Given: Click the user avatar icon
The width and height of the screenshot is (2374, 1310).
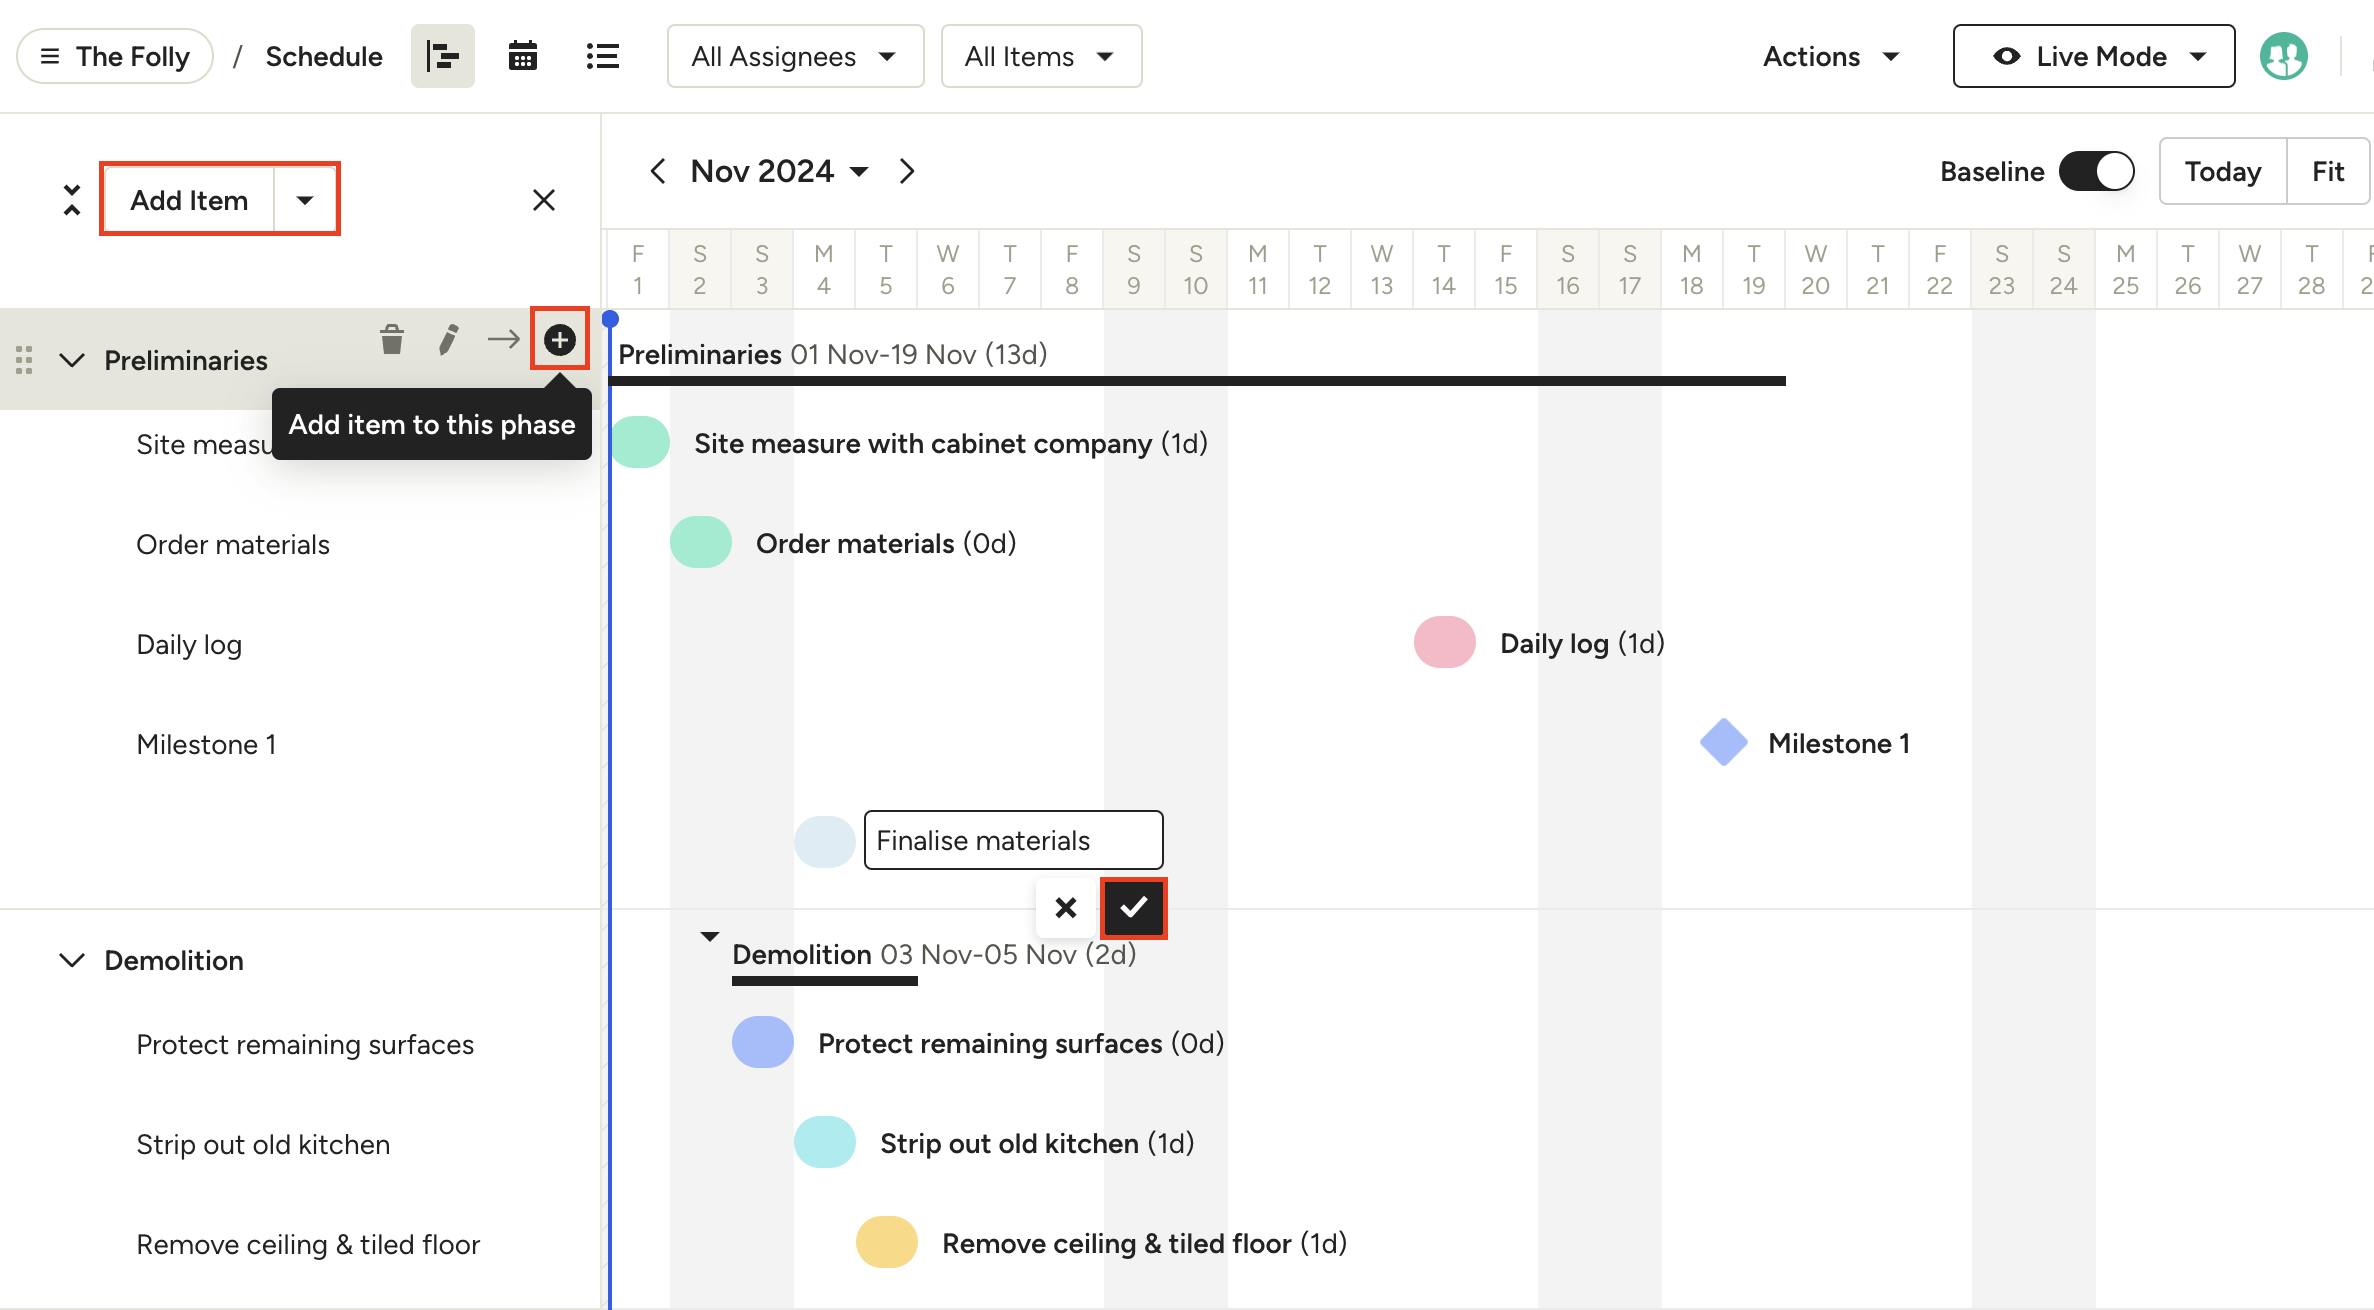Looking at the screenshot, I should click(x=2283, y=56).
